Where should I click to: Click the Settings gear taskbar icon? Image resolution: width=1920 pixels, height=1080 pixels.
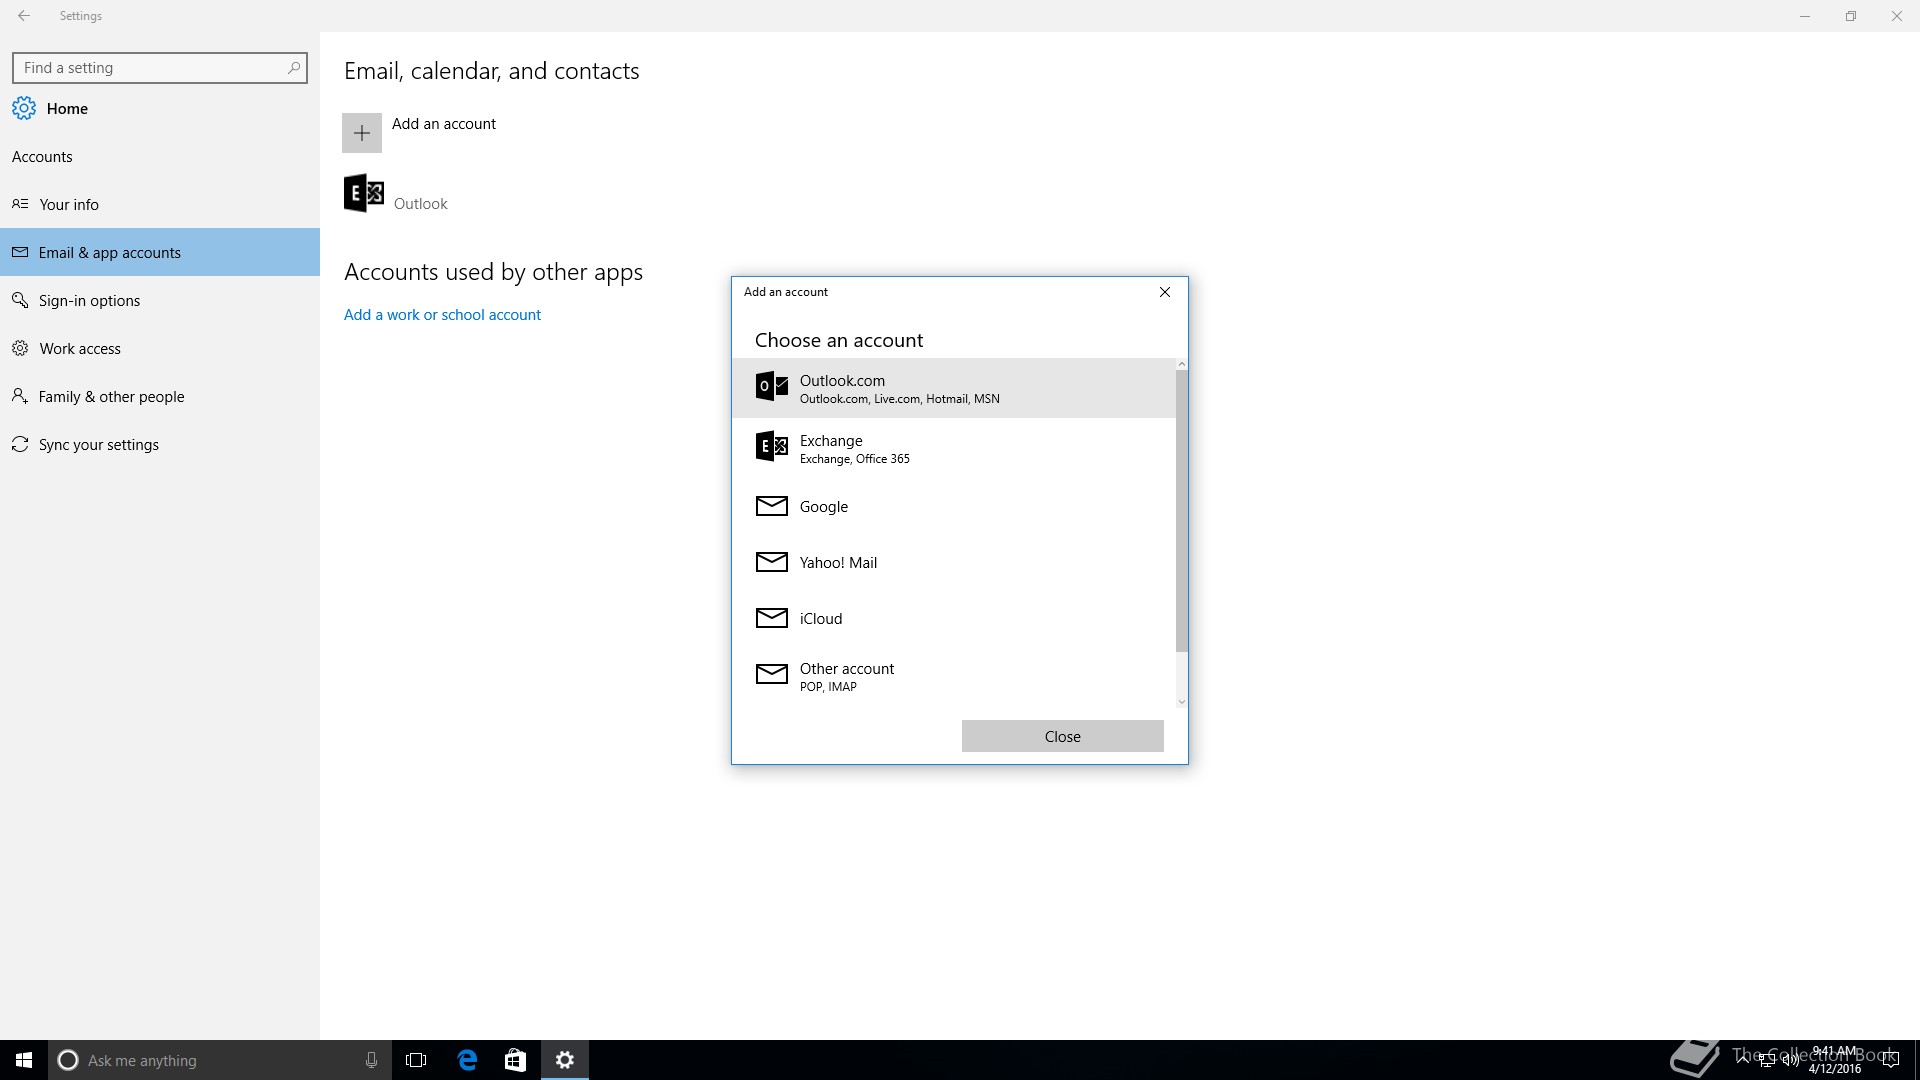[565, 1060]
